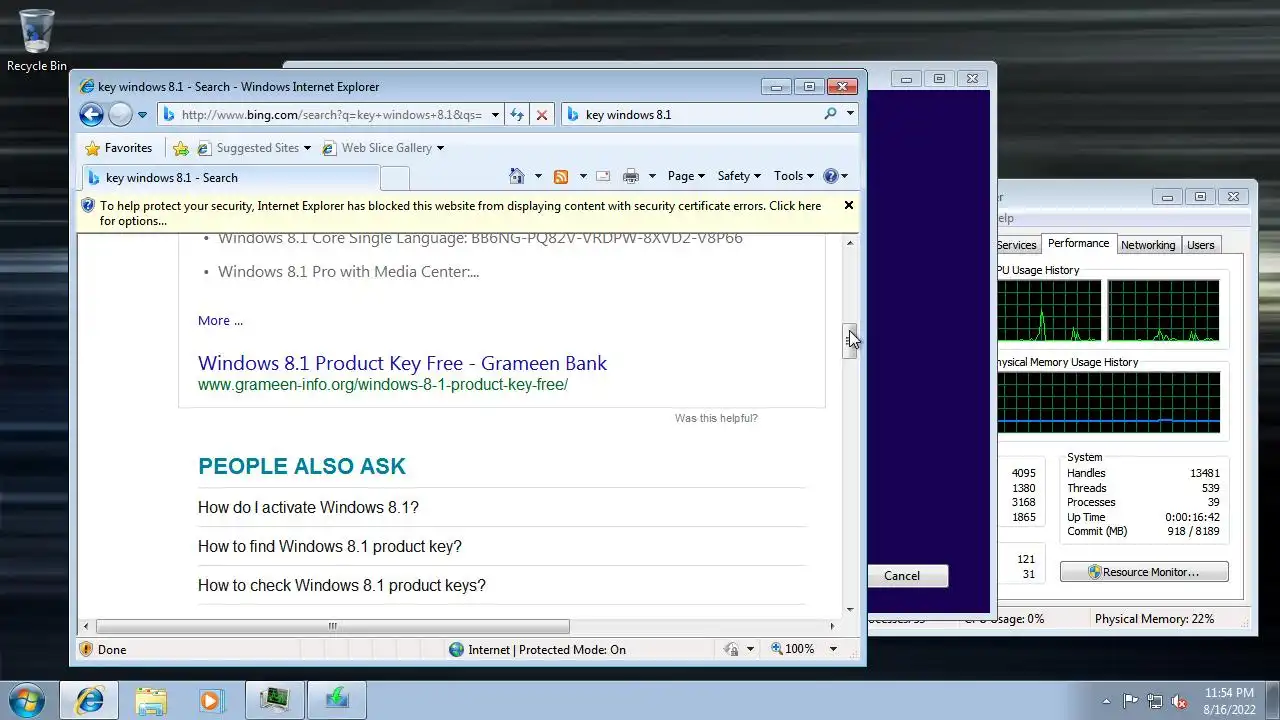Image resolution: width=1280 pixels, height=720 pixels.
Task: Click the zoom level magnifier icon
Action: (x=777, y=649)
